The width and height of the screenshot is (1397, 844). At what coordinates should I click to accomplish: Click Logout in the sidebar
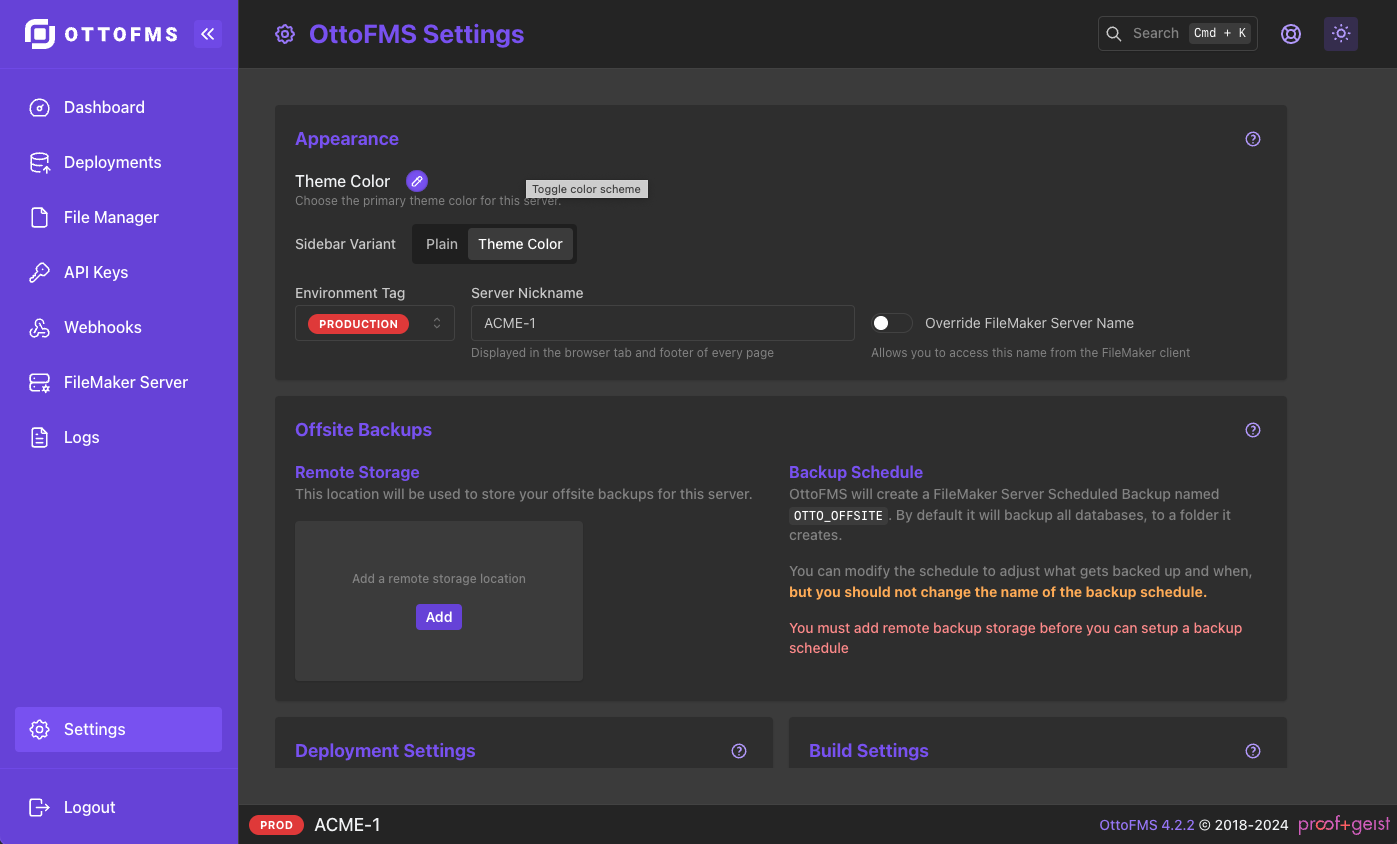pos(118,808)
